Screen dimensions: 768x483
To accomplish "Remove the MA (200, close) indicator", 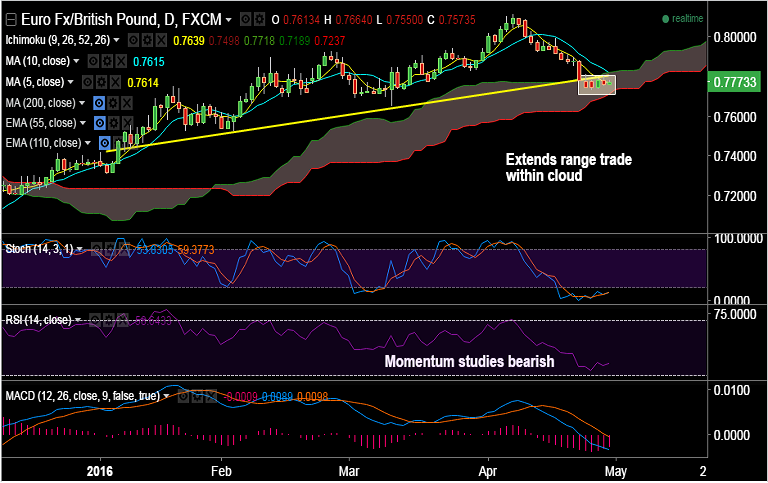I will click(127, 103).
